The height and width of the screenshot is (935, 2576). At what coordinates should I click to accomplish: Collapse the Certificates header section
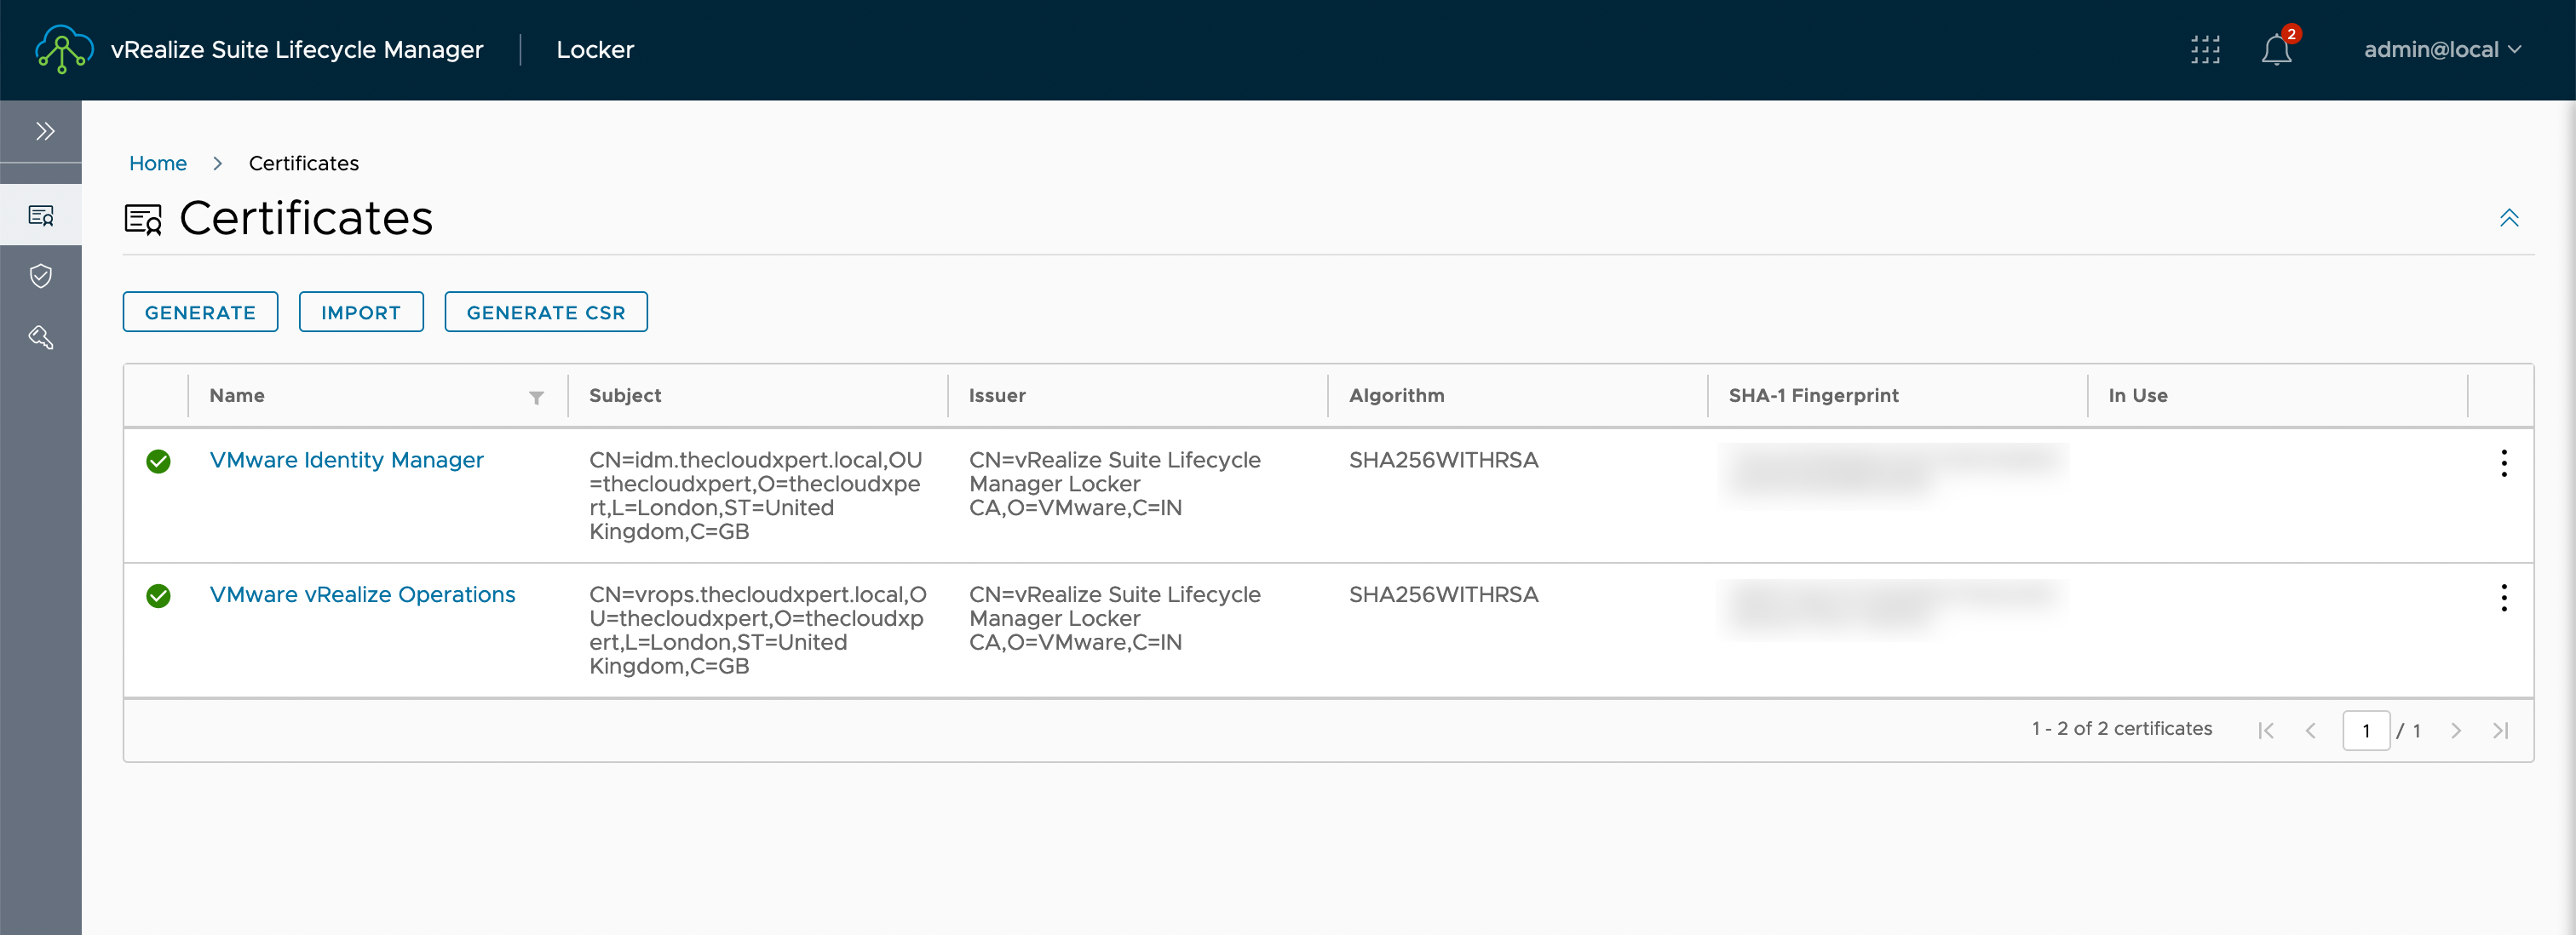point(2508,218)
